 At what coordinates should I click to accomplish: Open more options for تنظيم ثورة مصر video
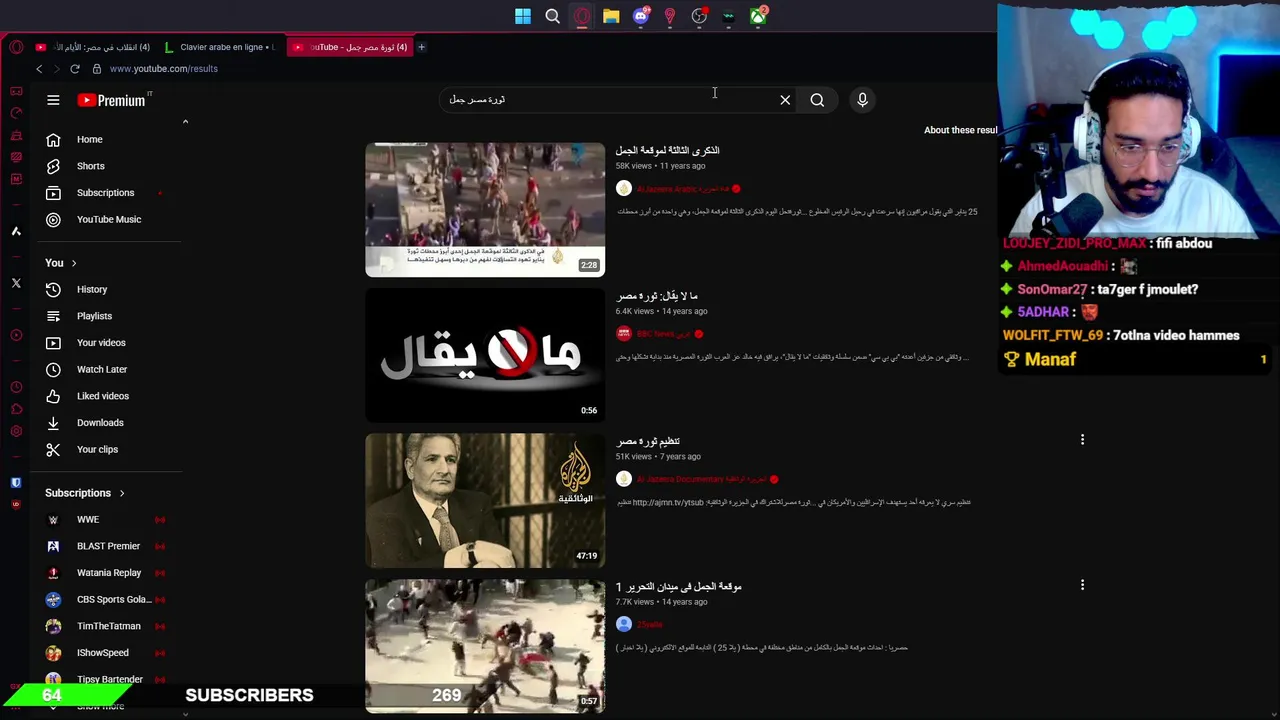(x=1082, y=440)
